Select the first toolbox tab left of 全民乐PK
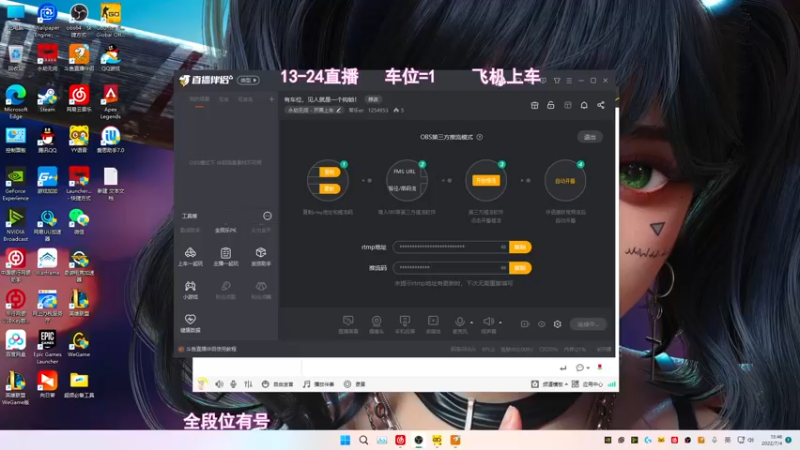The width and height of the screenshot is (800, 450). pyautogui.click(x=190, y=230)
